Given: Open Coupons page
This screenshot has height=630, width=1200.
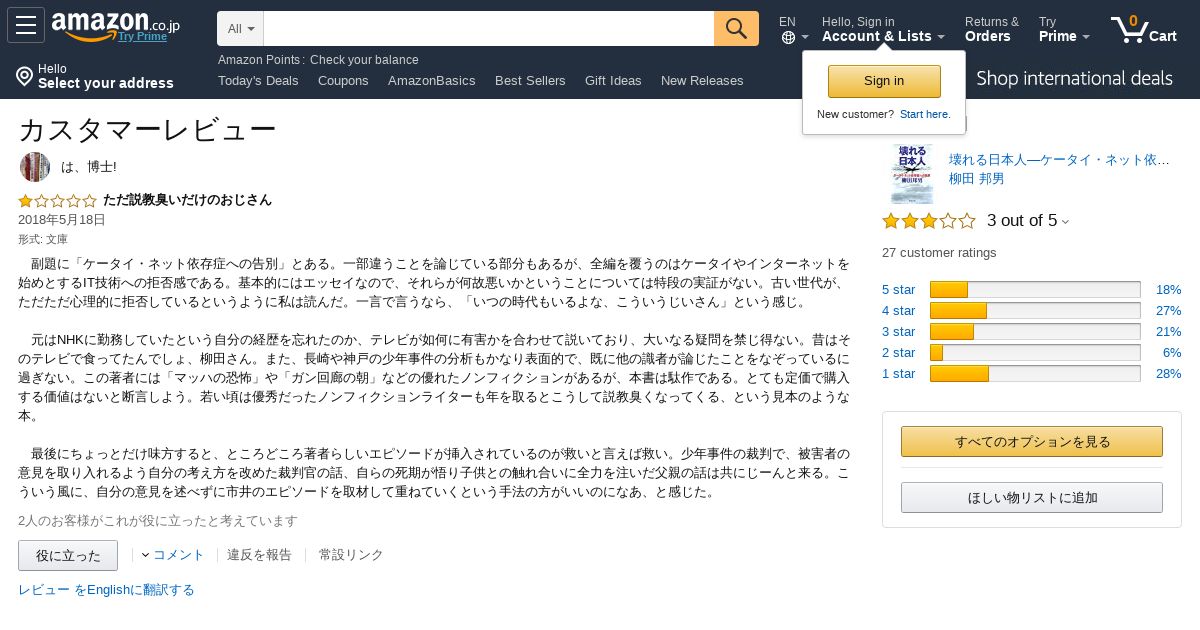Looking at the screenshot, I should (343, 80).
